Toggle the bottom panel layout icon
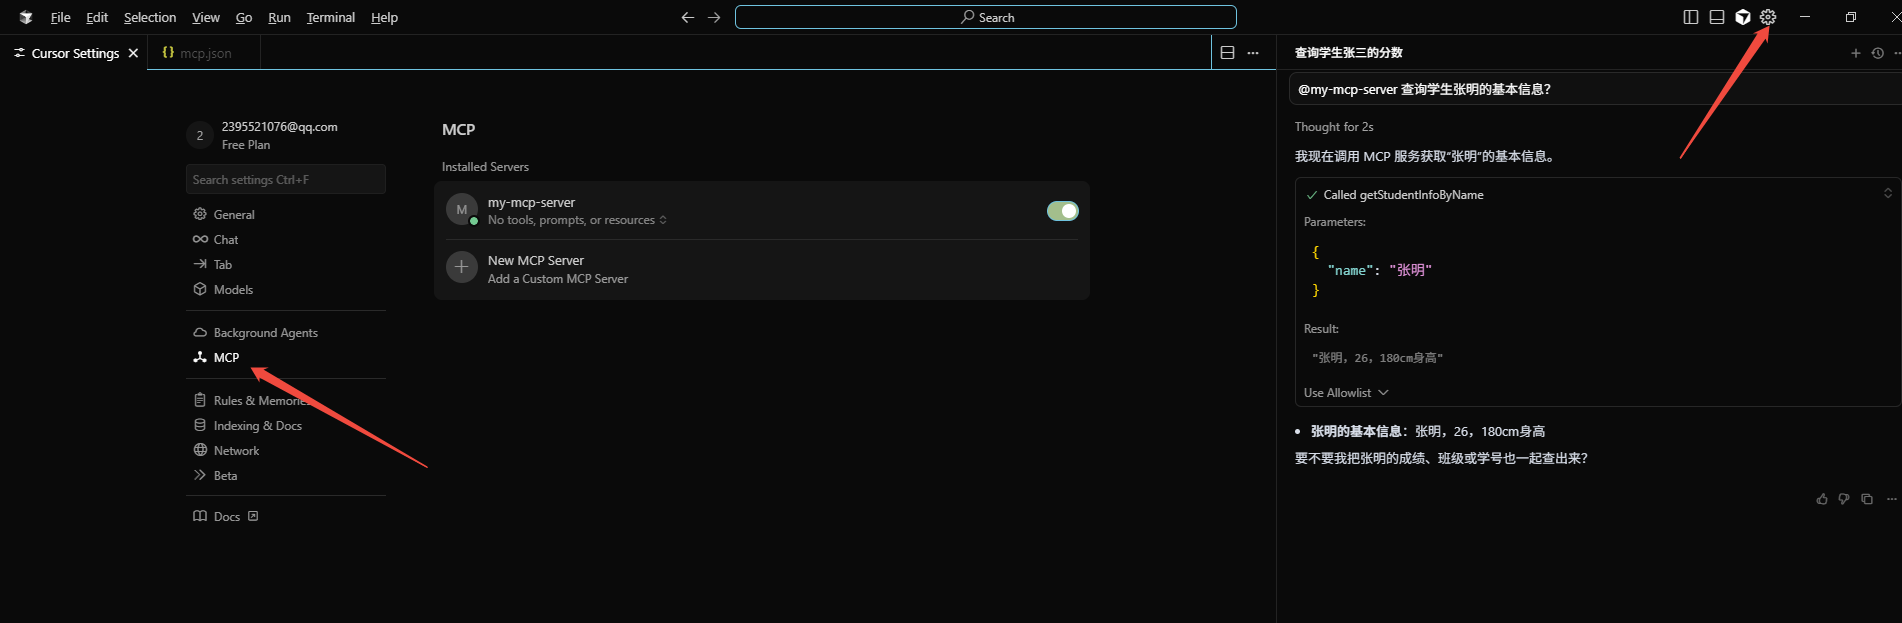The width and height of the screenshot is (1902, 623). click(1717, 17)
